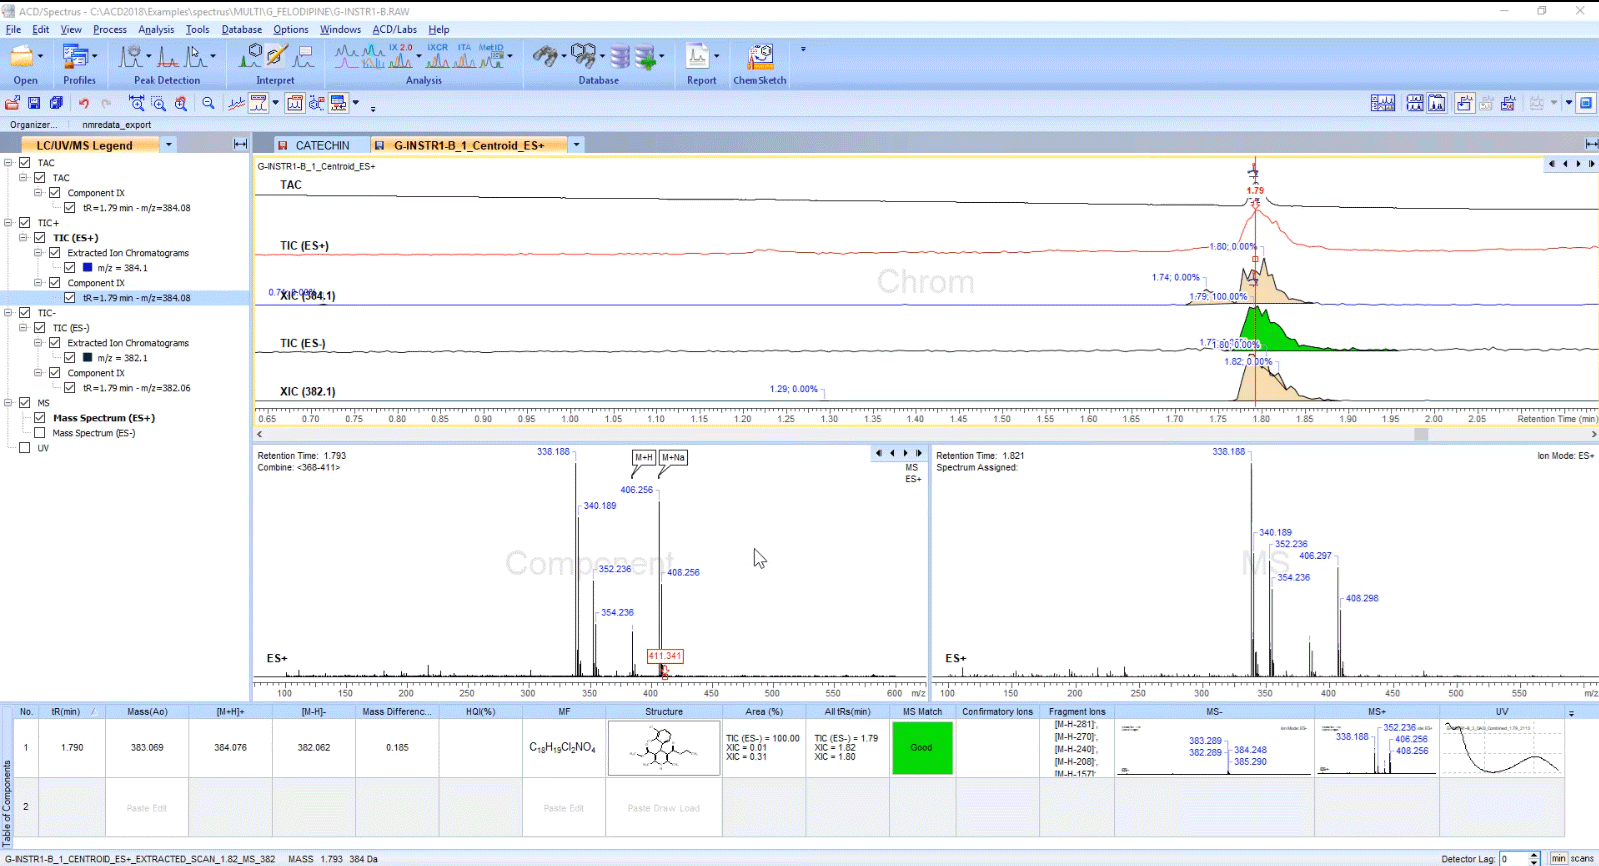Image resolution: width=1599 pixels, height=866 pixels.
Task: Click the IXCR analysis icon
Action: point(437,56)
